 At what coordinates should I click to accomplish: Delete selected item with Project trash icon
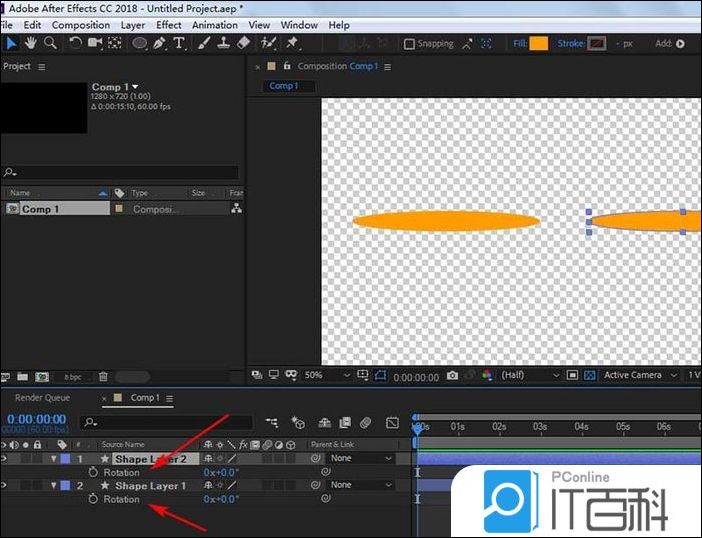point(102,377)
